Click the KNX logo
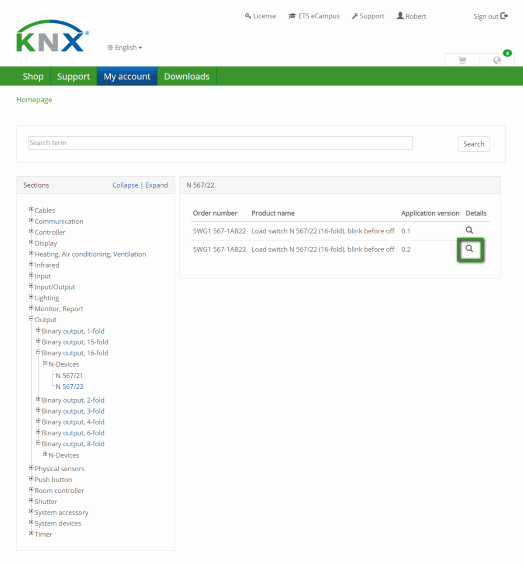The image size is (523, 566). 52,36
